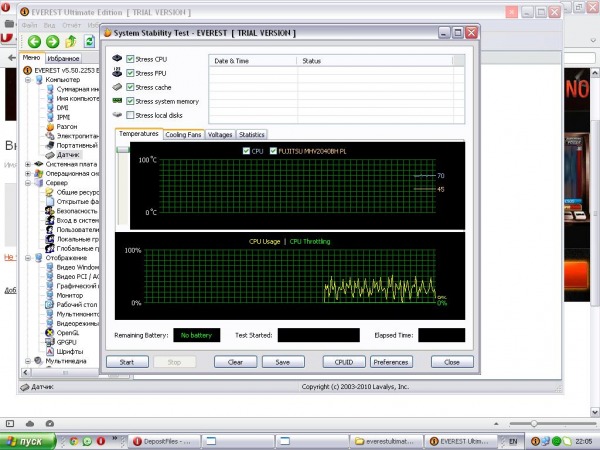The image size is (600, 450).
Task: Select the Разгон flame icon in tree
Action: pyautogui.click(x=50, y=127)
